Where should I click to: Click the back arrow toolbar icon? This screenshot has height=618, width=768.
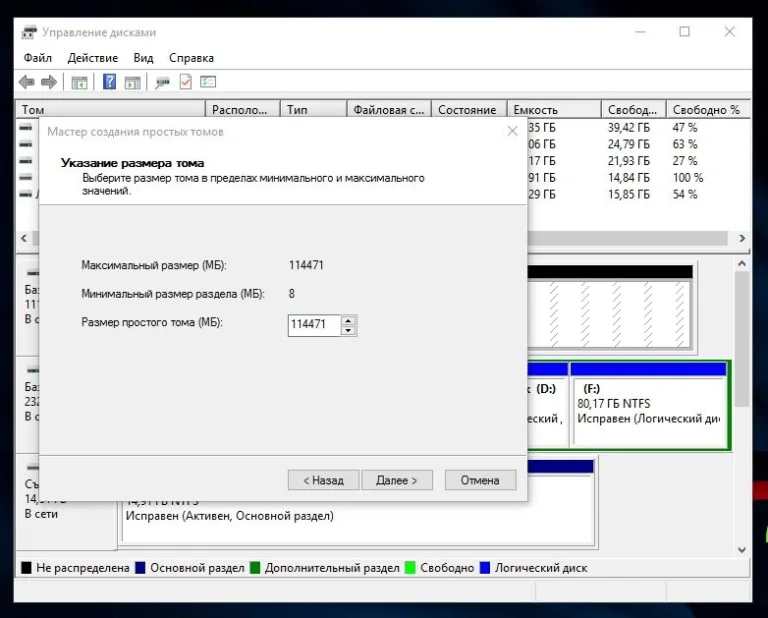26,82
